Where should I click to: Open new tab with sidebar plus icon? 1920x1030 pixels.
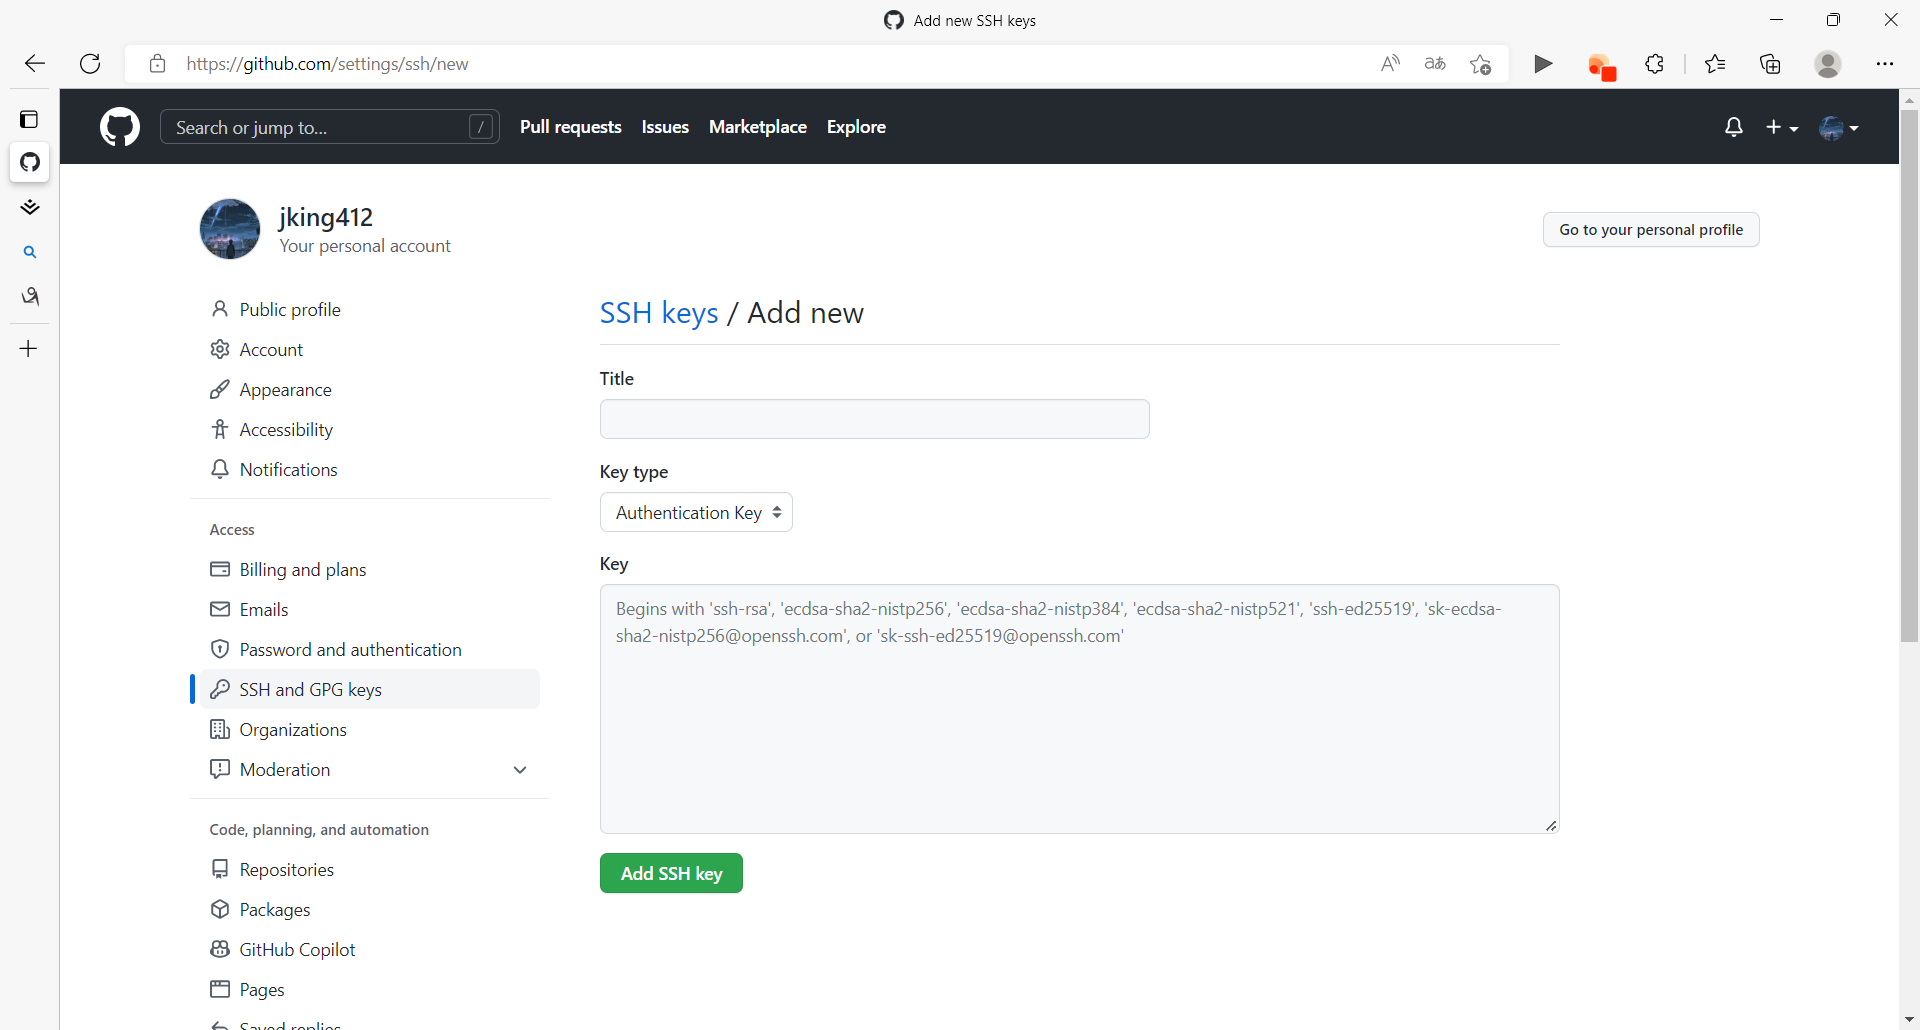pyautogui.click(x=29, y=349)
